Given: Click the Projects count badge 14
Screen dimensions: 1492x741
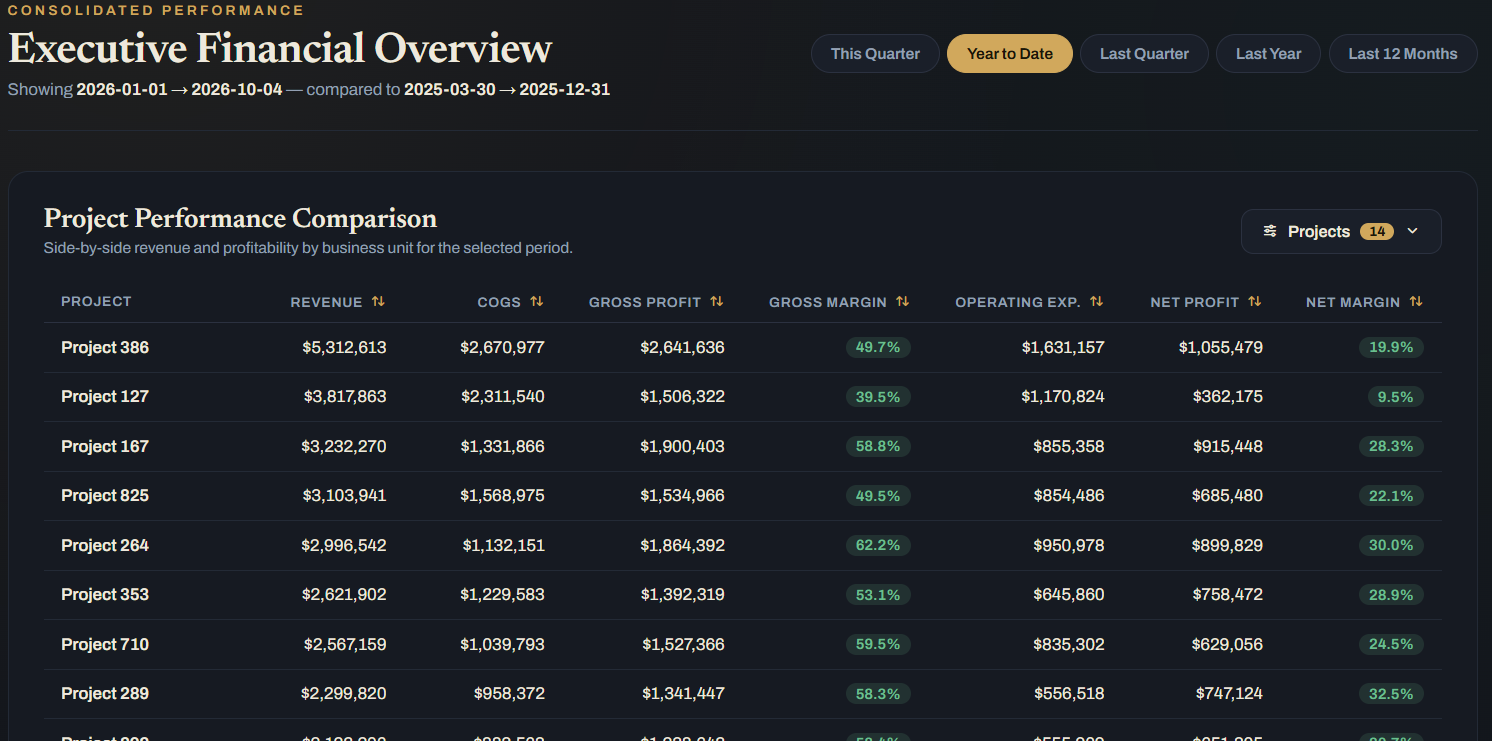Looking at the screenshot, I should [1377, 231].
